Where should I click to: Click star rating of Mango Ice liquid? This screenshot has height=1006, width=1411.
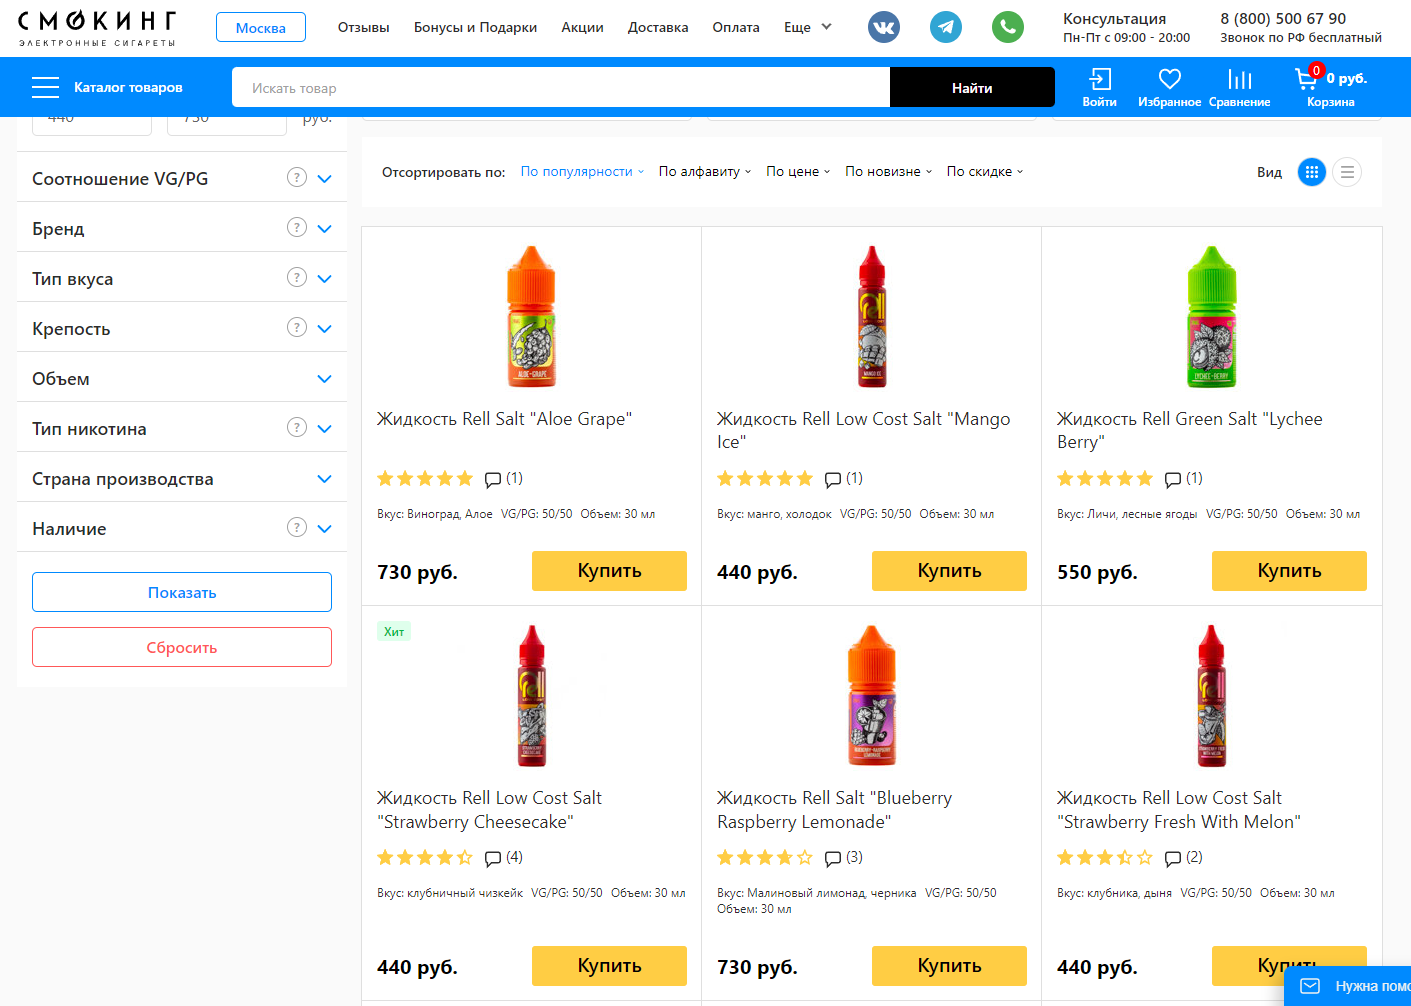click(x=765, y=478)
